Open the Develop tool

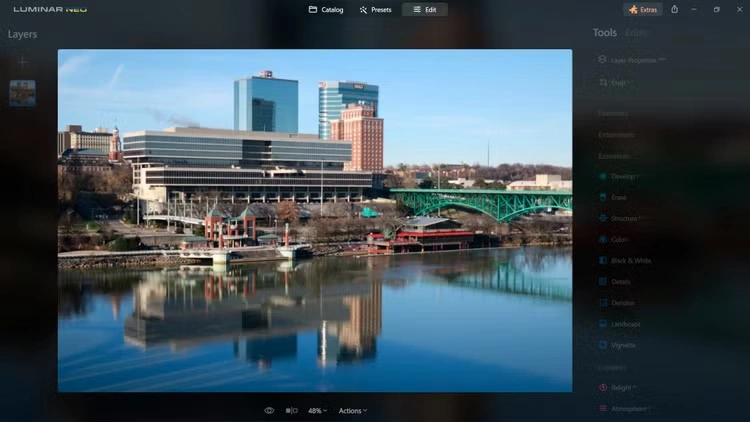619,176
